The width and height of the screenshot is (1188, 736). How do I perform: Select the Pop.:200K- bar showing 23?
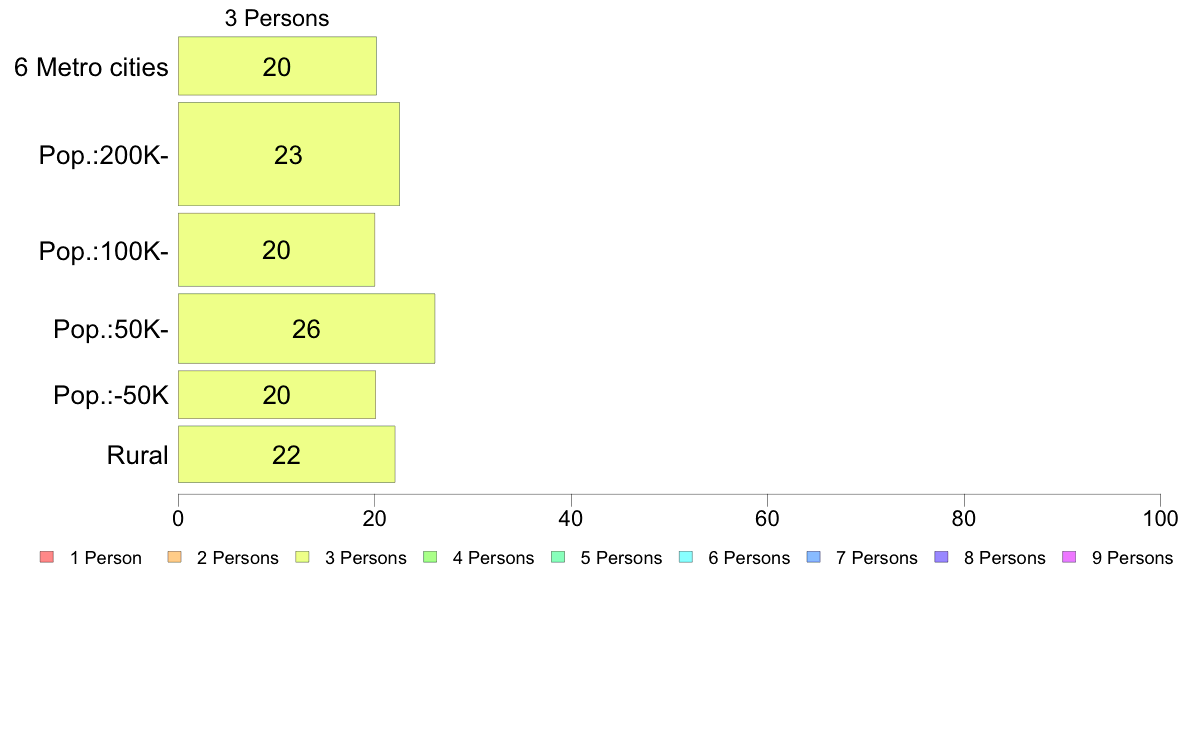click(x=289, y=154)
